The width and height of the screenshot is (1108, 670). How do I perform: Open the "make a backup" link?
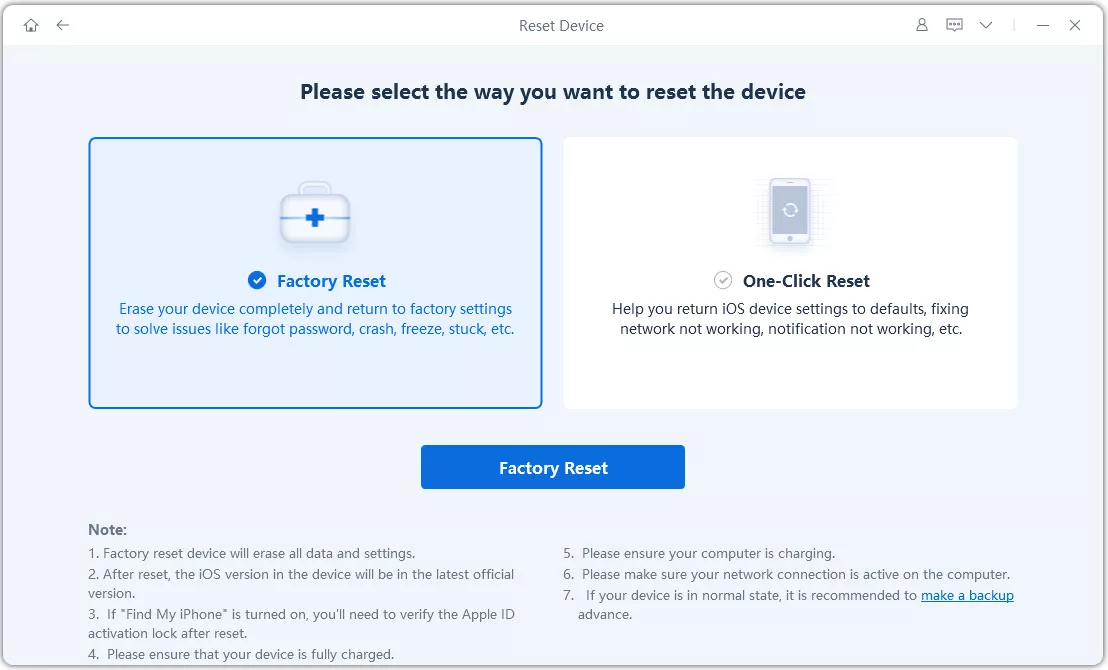coord(967,595)
